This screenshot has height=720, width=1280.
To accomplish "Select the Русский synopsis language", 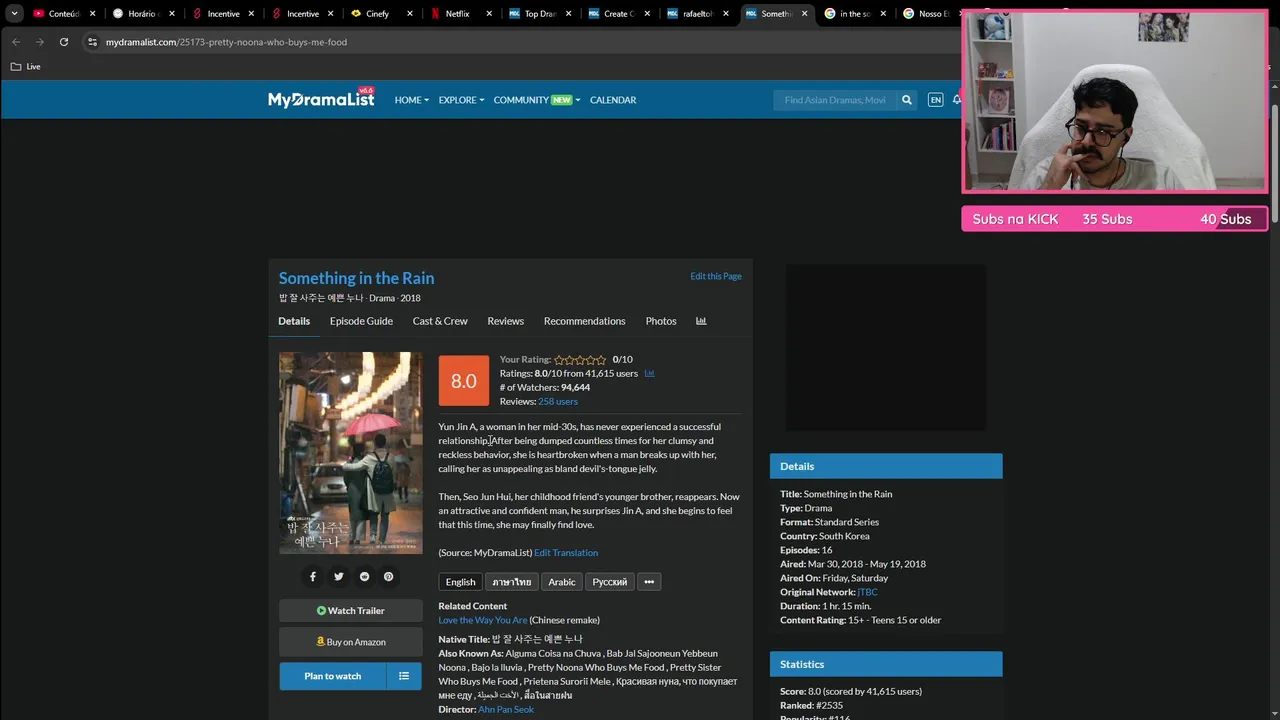I will click(610, 582).
